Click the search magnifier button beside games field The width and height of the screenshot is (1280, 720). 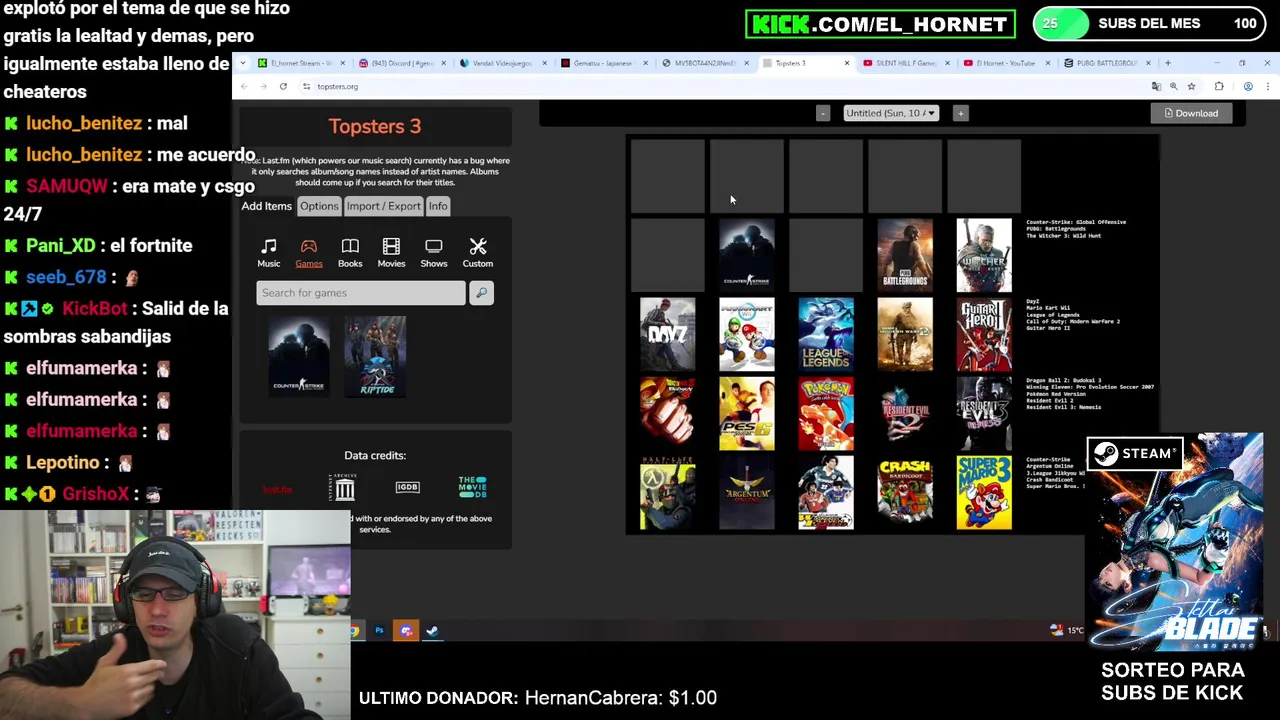coord(481,293)
